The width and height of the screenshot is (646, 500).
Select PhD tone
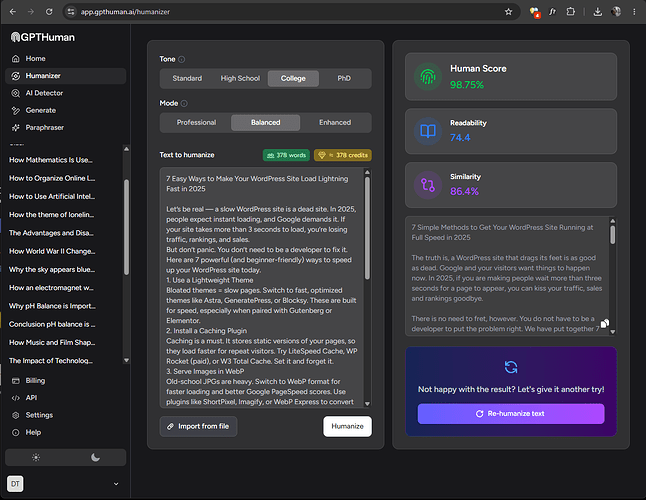click(344, 78)
